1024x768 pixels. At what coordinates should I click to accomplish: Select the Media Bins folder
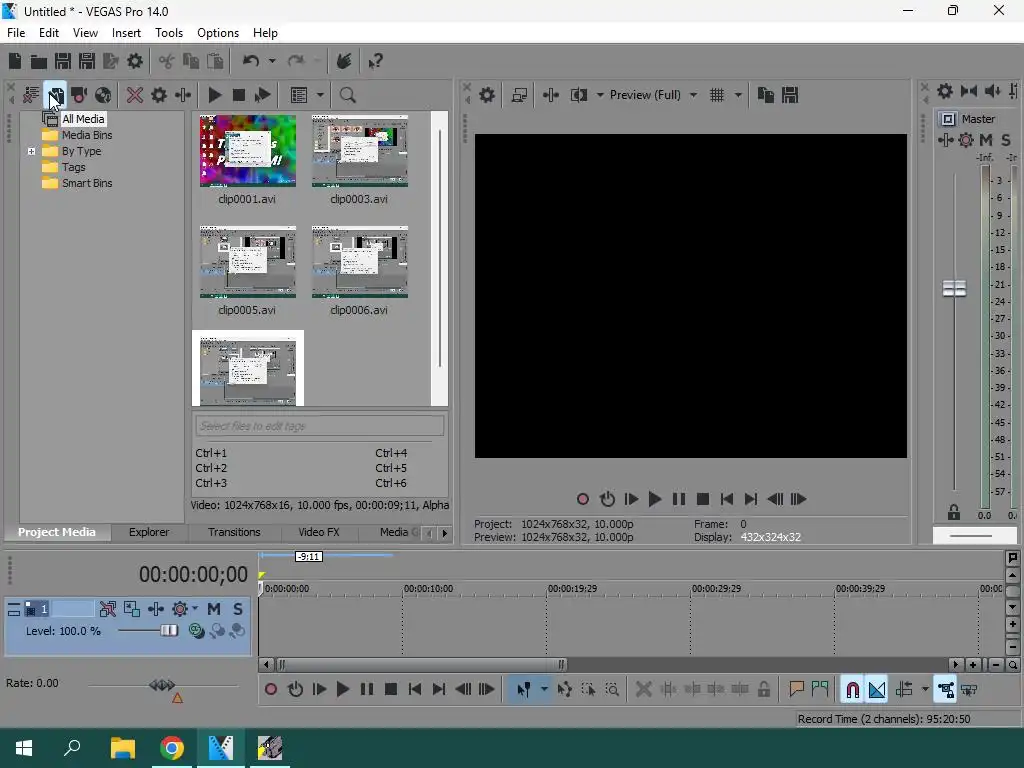click(x=87, y=135)
